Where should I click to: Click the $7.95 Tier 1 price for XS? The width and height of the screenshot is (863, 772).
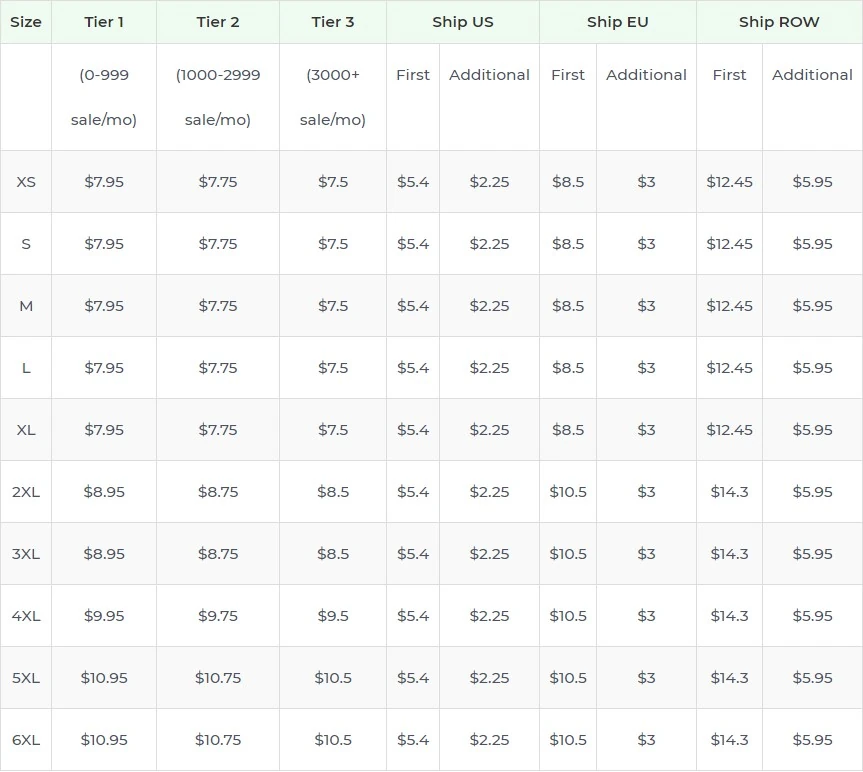(x=104, y=181)
